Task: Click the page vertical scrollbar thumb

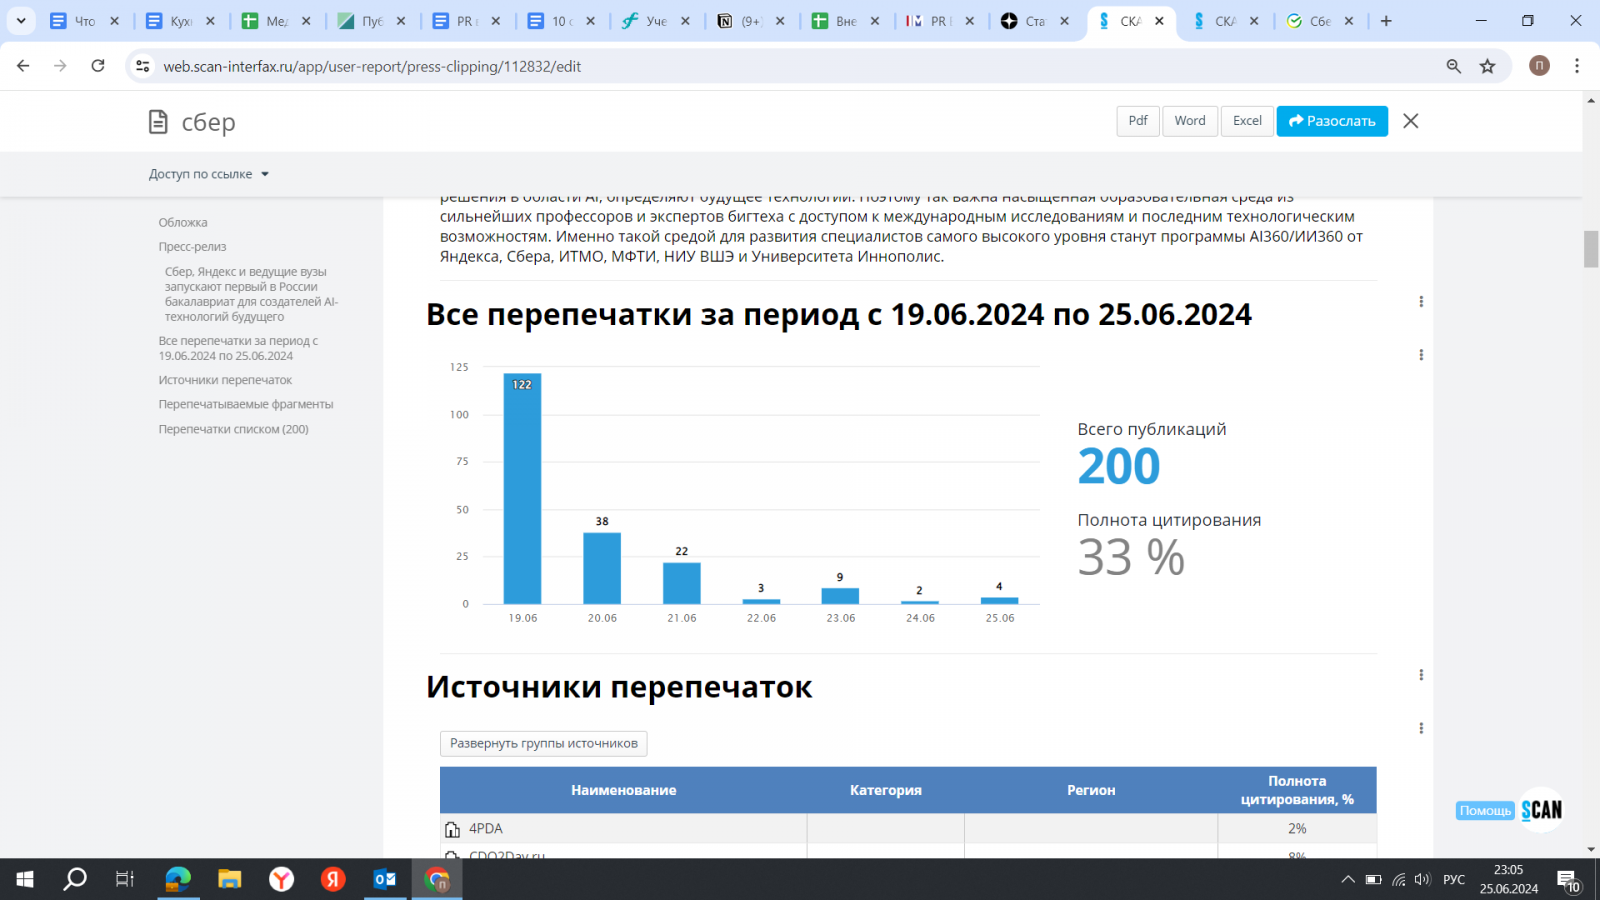Action: (1590, 249)
